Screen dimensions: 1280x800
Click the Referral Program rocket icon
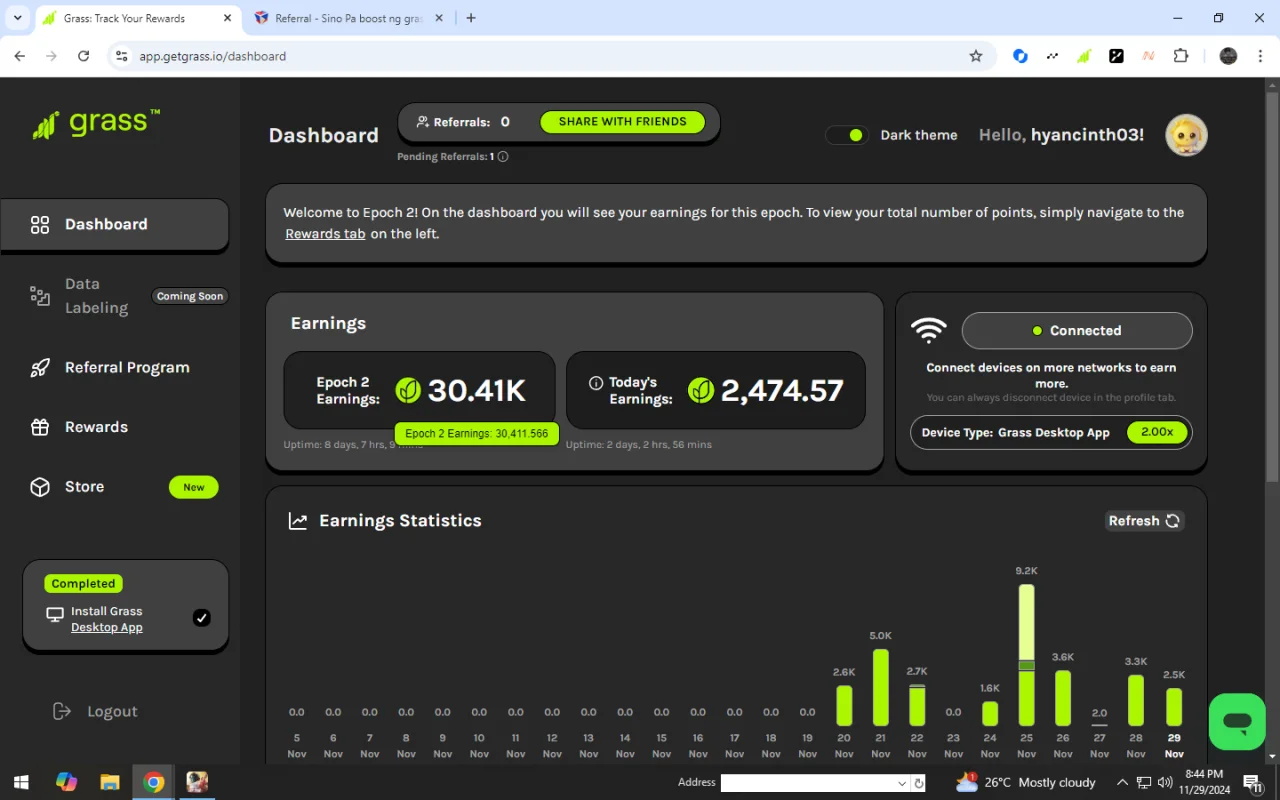coord(40,368)
